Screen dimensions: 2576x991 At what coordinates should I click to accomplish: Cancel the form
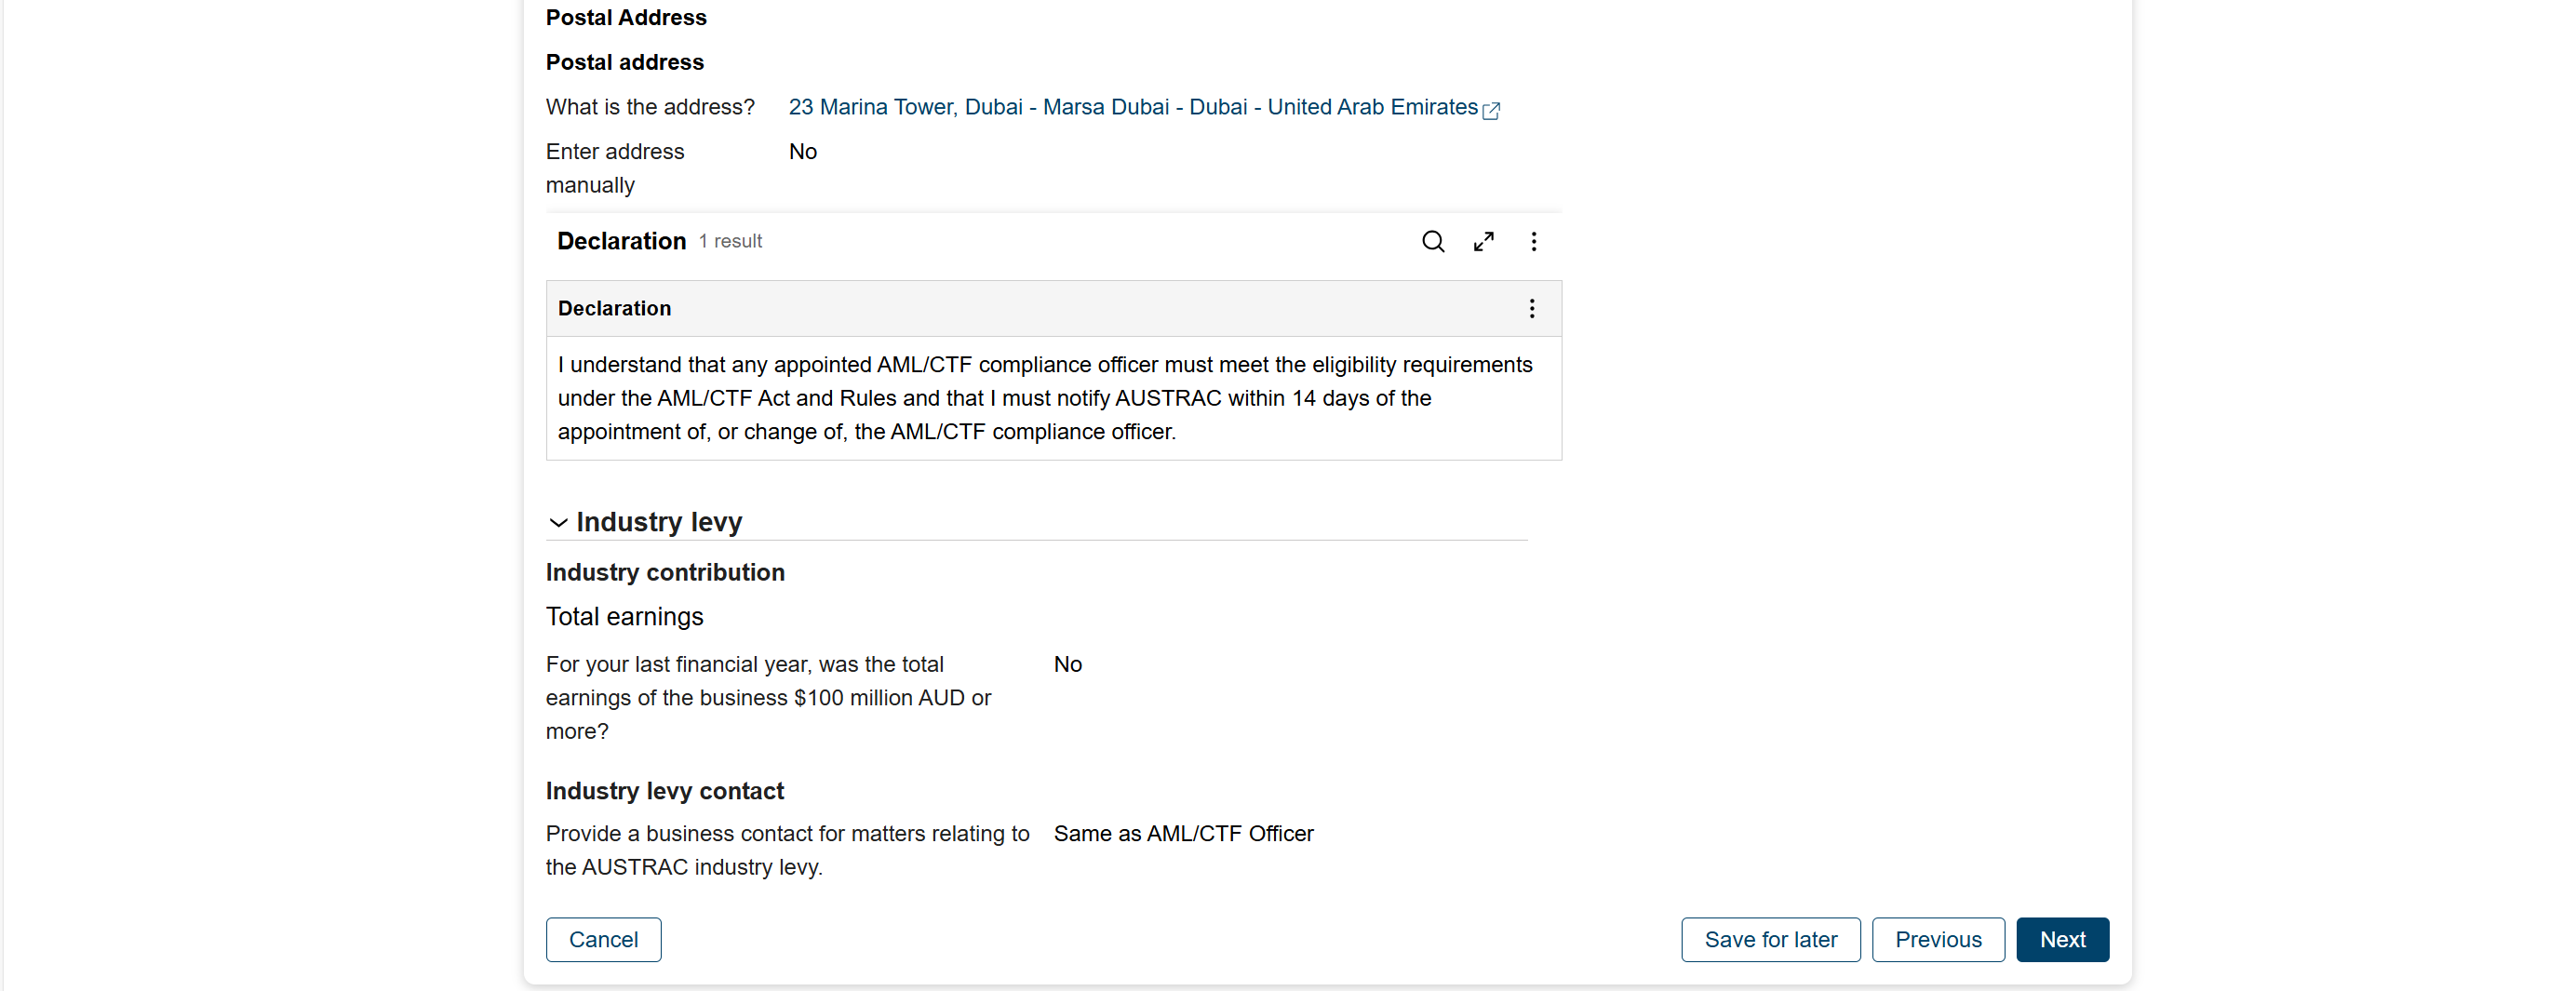(603, 939)
